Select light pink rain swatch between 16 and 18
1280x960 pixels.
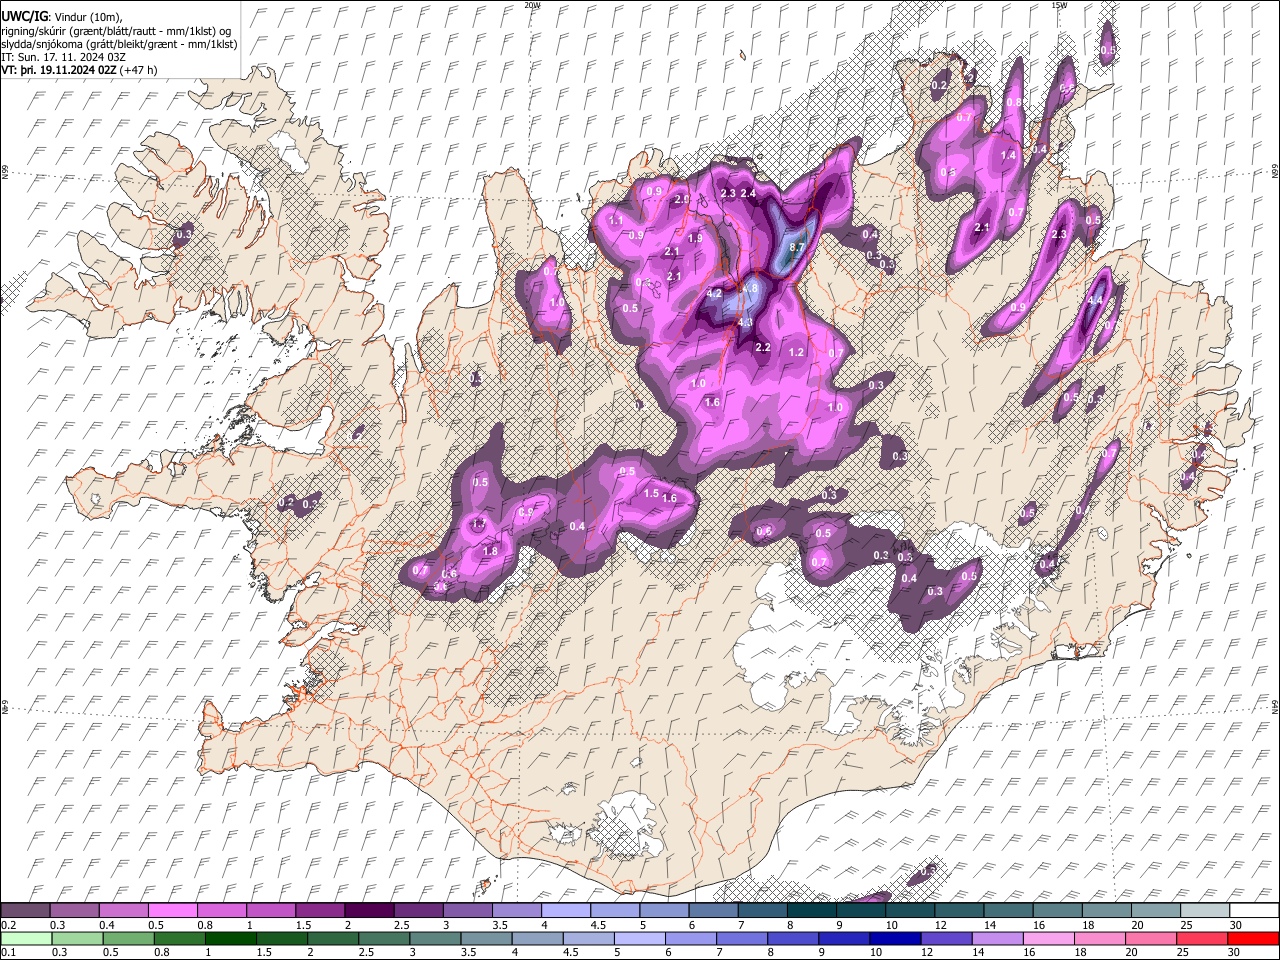(1049, 938)
